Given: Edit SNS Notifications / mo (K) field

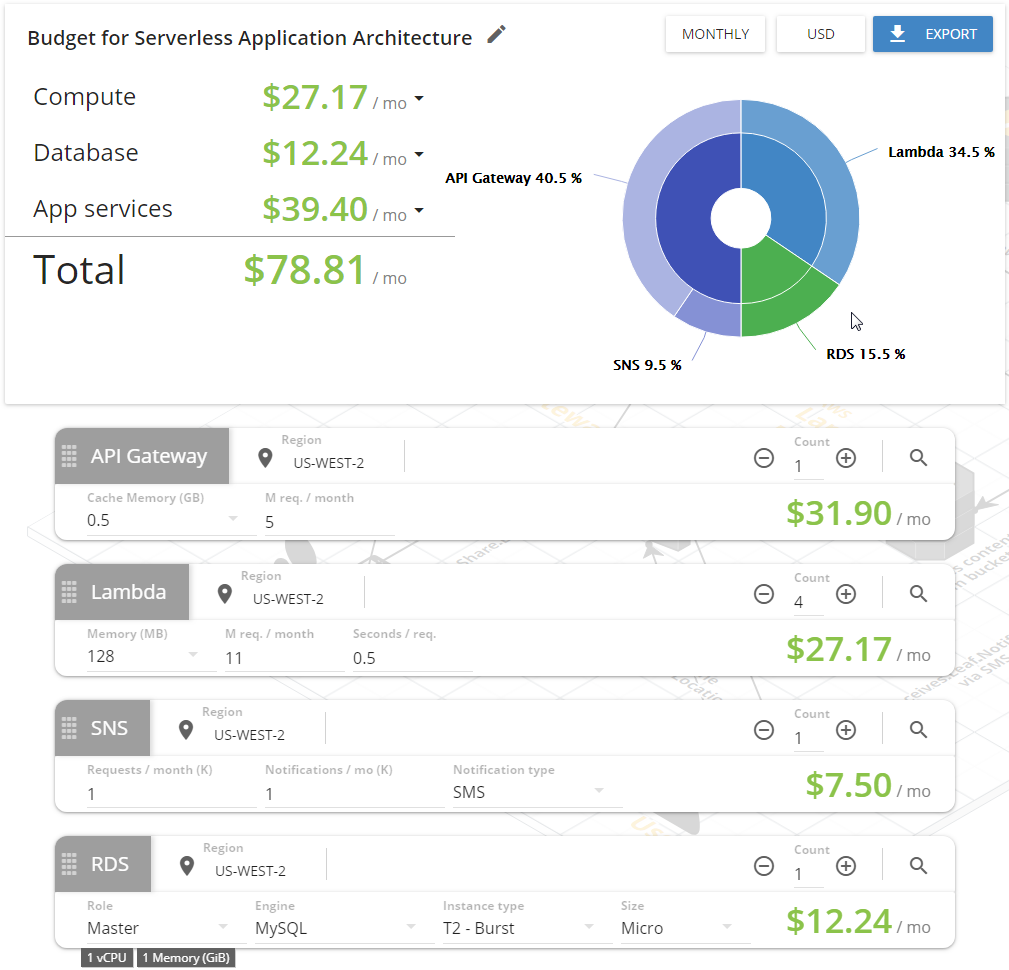Looking at the screenshot, I should pyautogui.click(x=355, y=794).
